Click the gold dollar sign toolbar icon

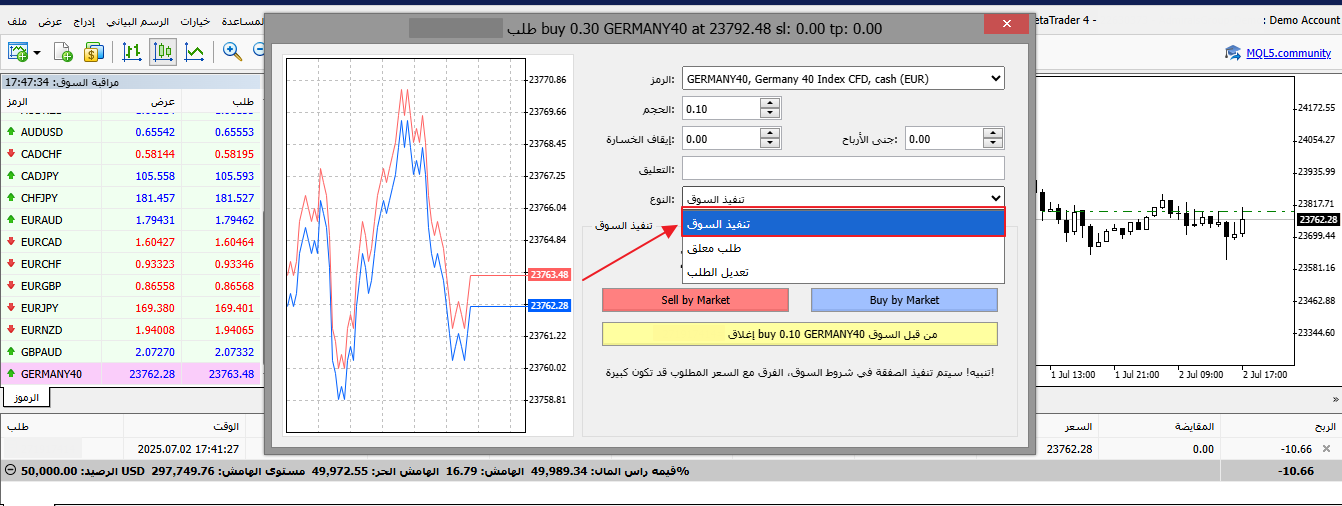(x=94, y=51)
